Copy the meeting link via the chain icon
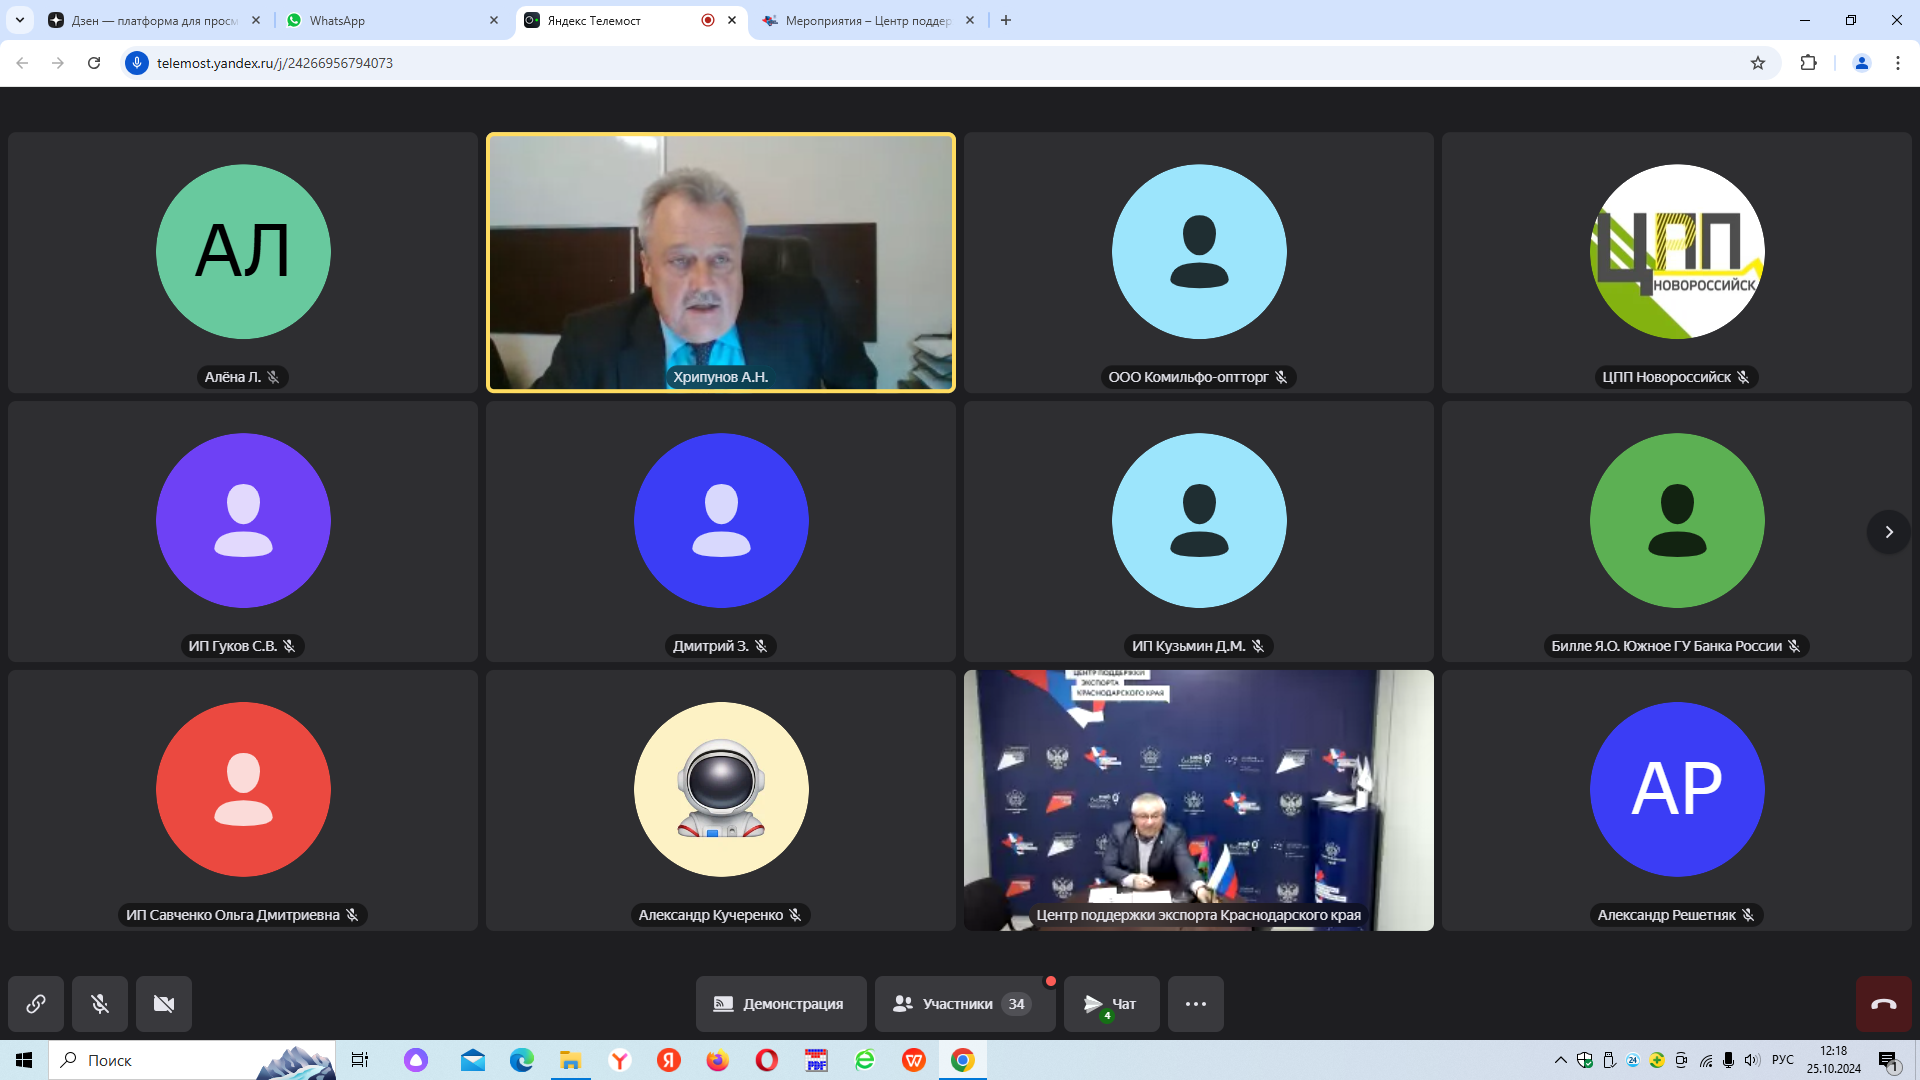 tap(36, 1004)
